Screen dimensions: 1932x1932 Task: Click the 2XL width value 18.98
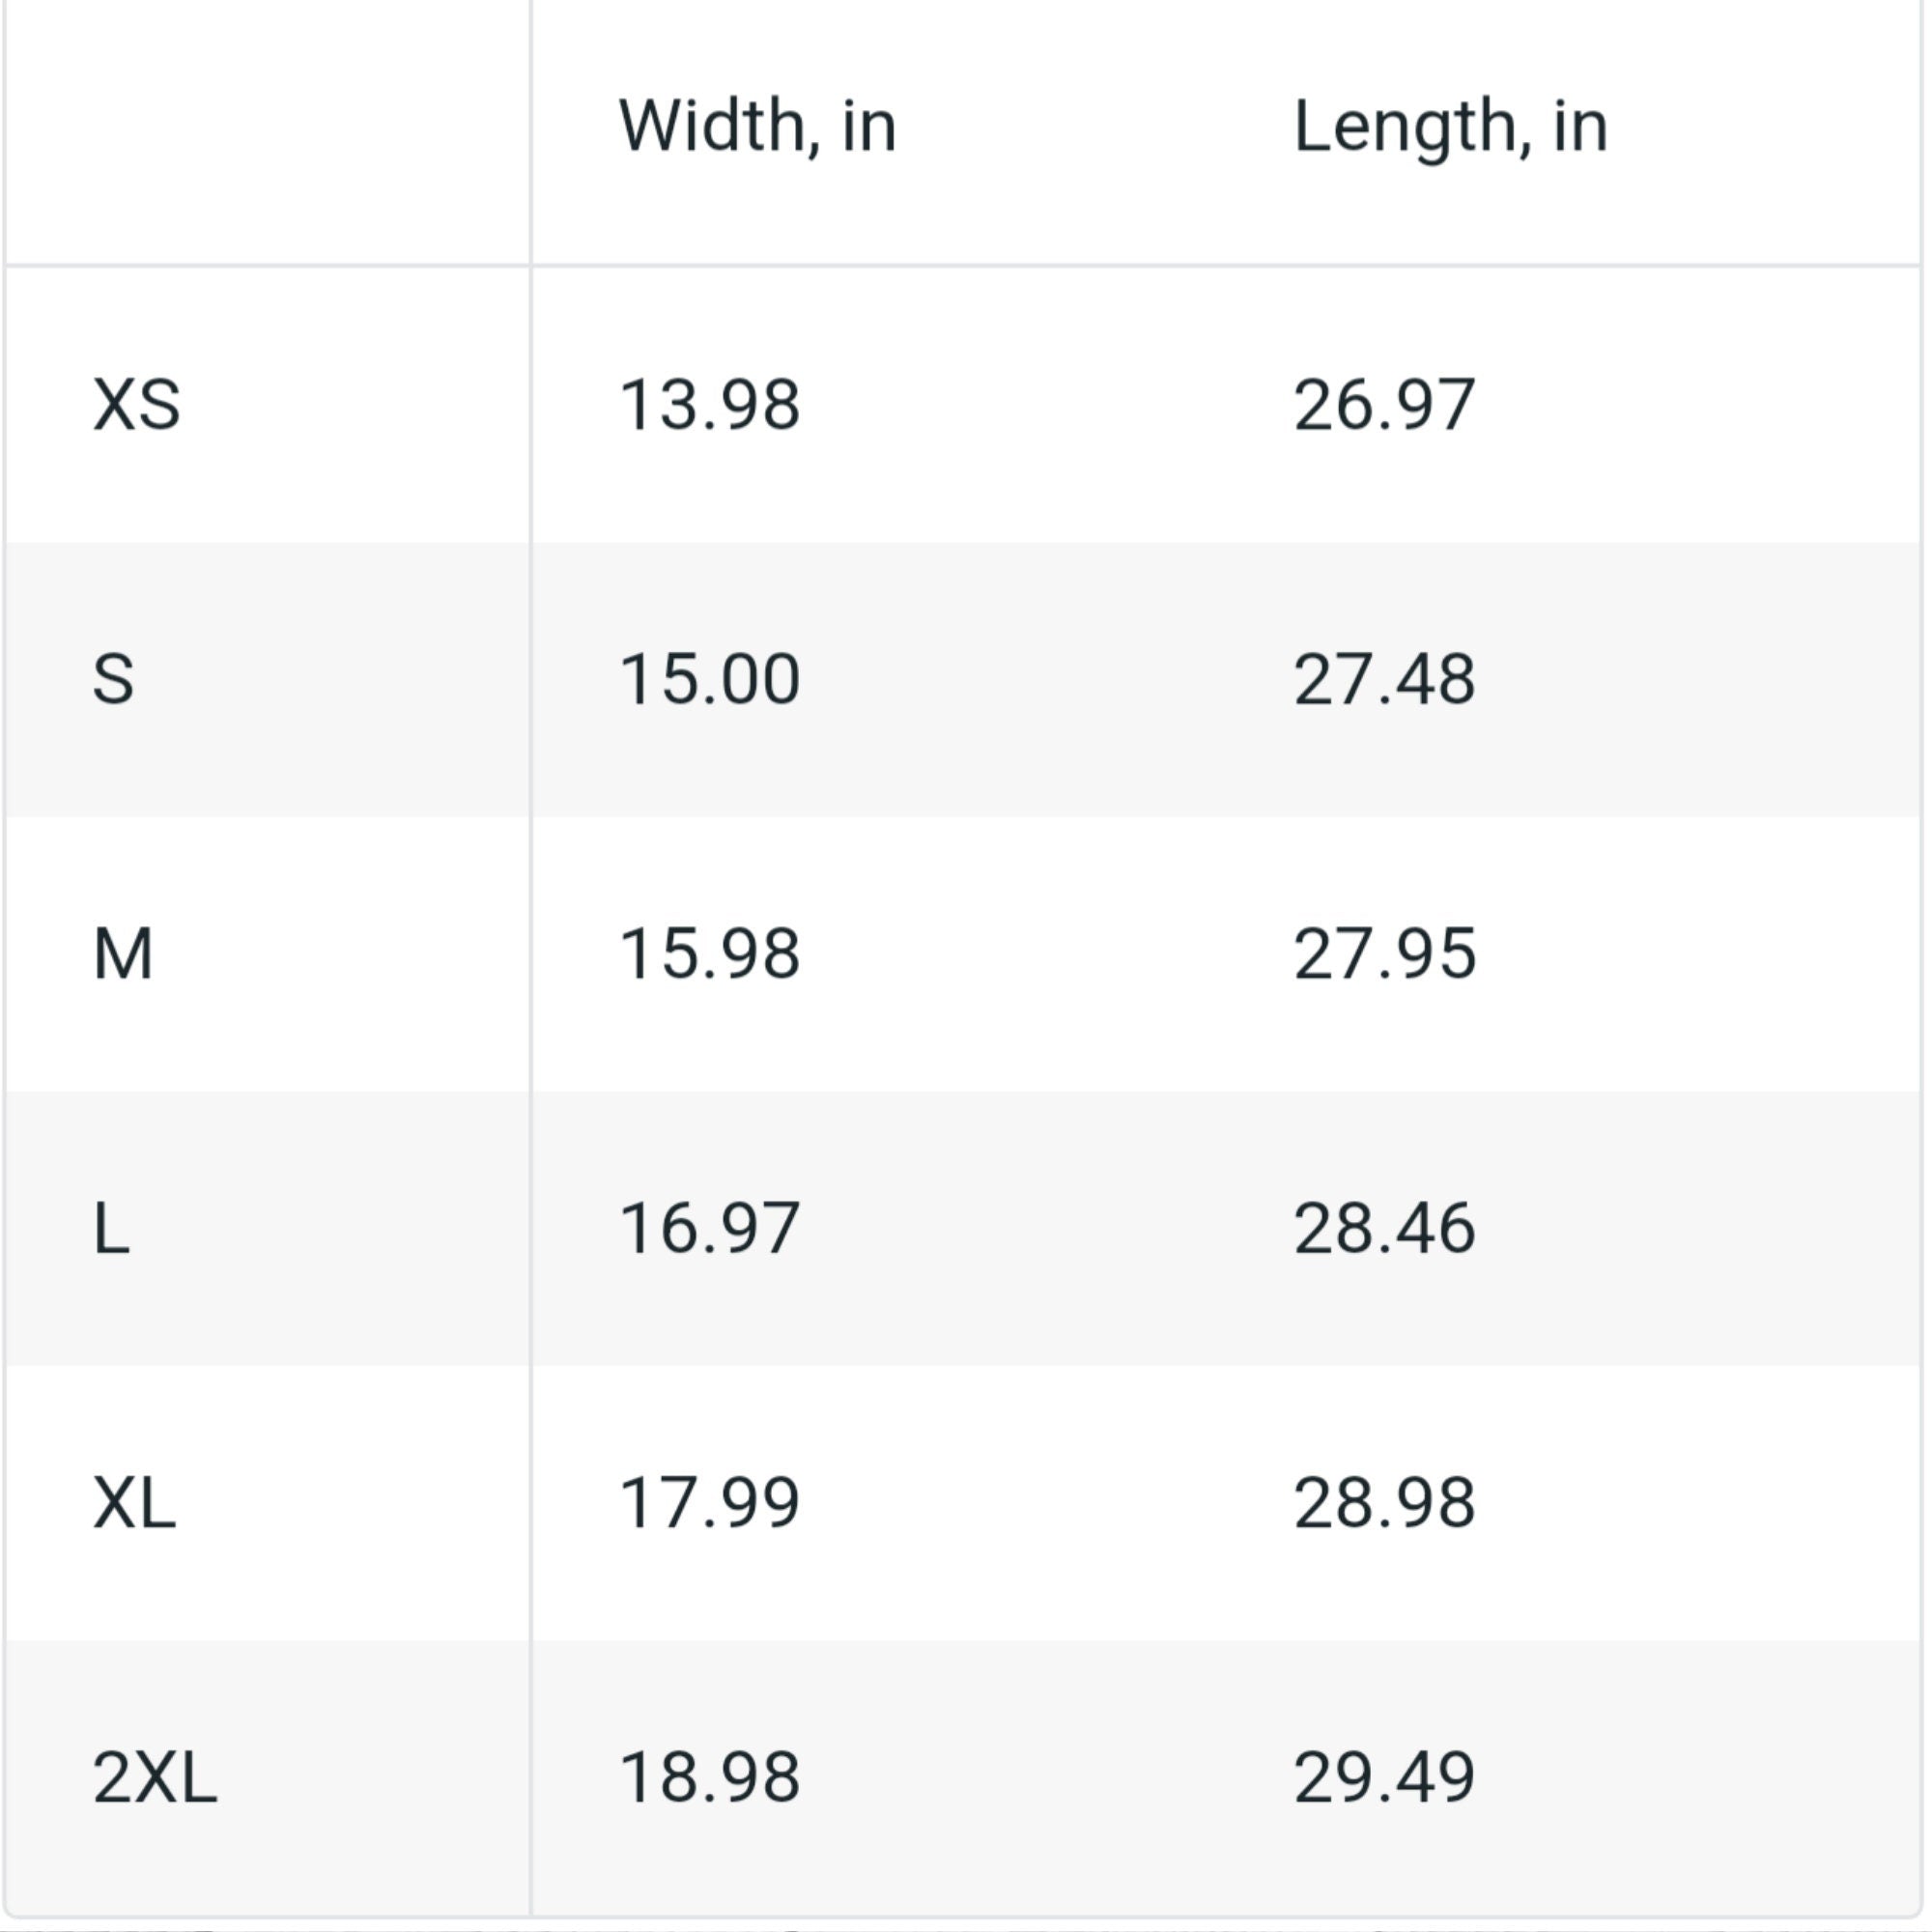710,1777
